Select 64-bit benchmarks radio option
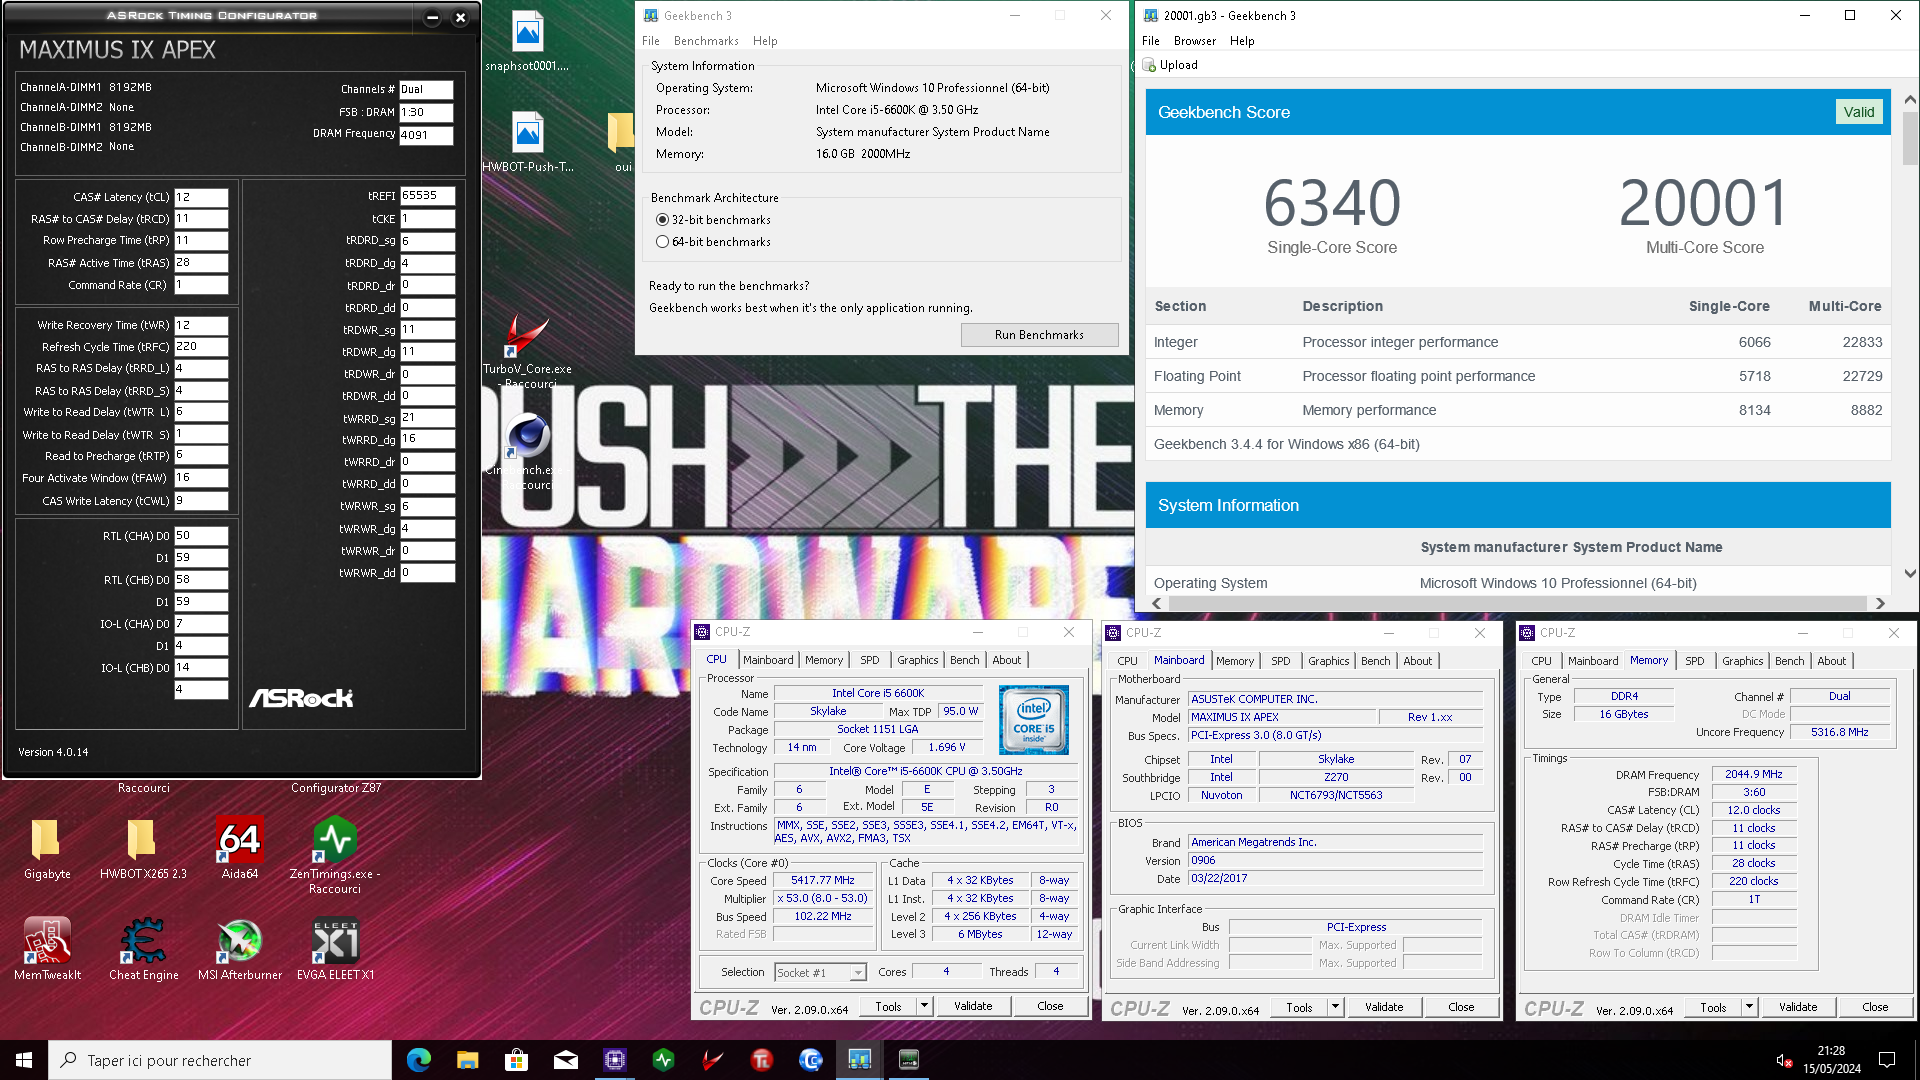The height and width of the screenshot is (1080, 1920). click(662, 242)
